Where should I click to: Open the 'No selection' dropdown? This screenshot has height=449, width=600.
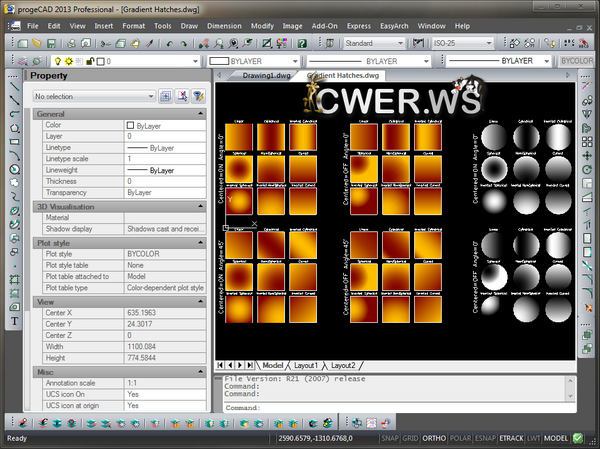point(94,96)
